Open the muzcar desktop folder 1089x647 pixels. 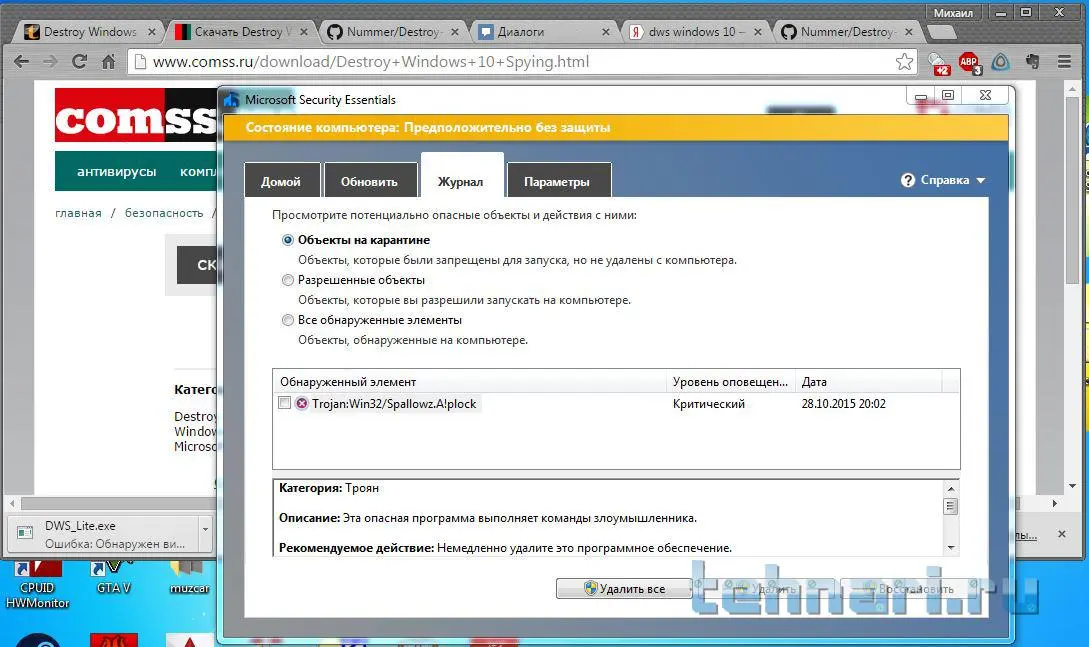pos(189,578)
